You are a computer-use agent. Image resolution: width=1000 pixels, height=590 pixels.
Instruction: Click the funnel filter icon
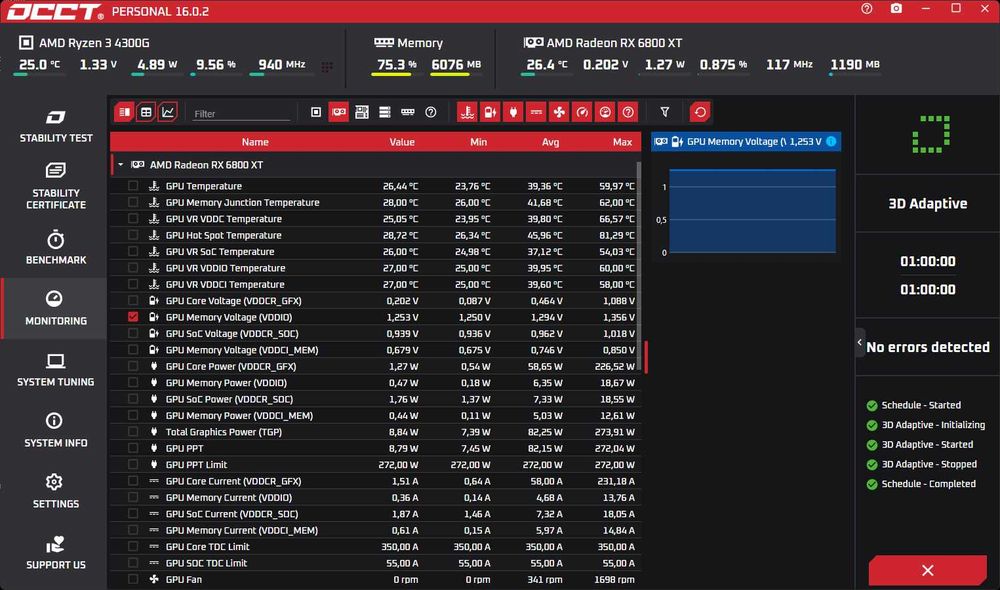pos(665,112)
